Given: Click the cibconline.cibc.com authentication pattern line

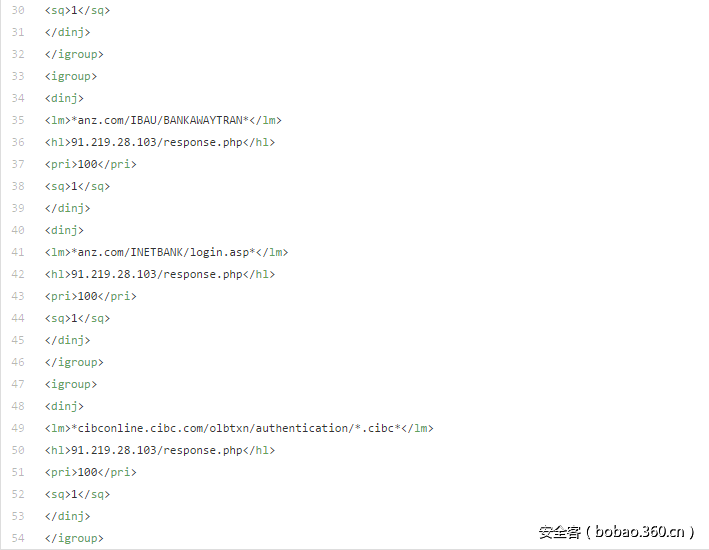Looking at the screenshot, I should click(239, 428).
